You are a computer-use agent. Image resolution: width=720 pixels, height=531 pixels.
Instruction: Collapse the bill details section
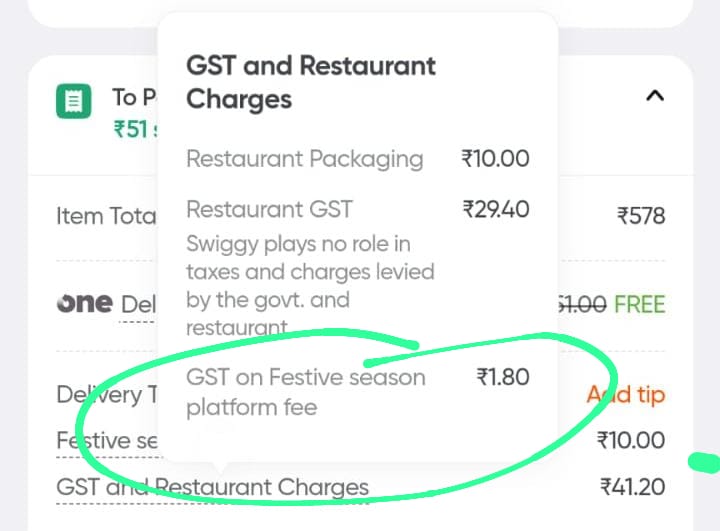[655, 96]
